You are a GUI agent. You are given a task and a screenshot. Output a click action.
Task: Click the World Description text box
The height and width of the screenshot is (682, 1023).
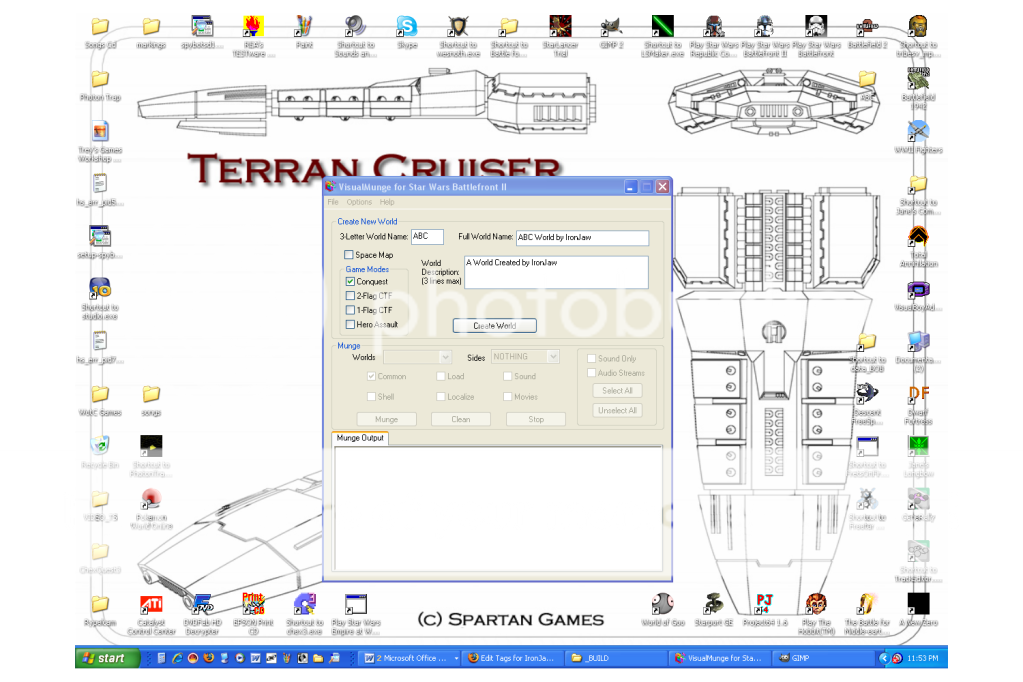click(556, 272)
